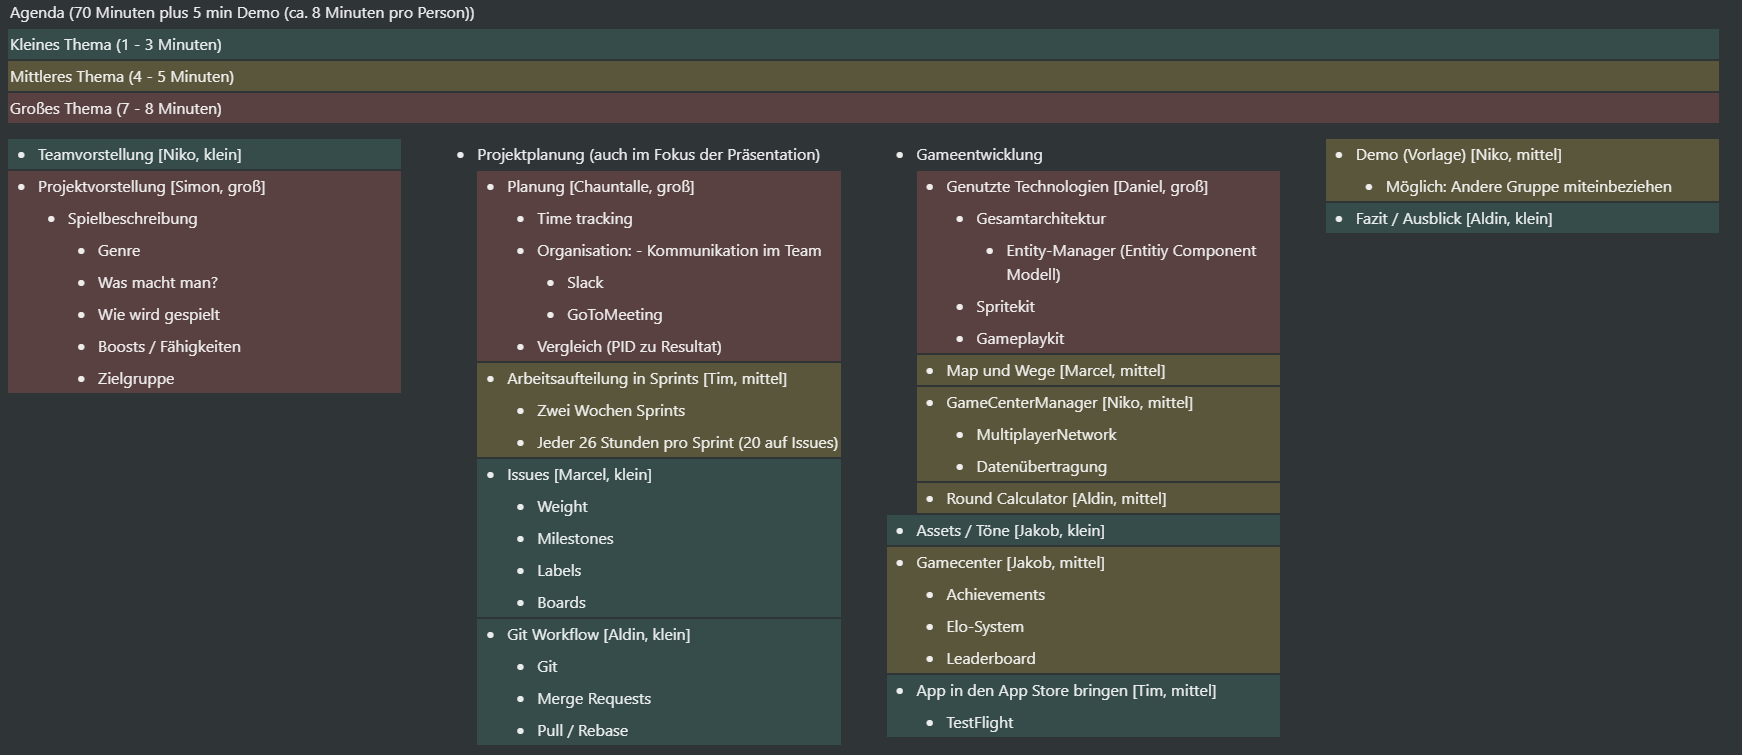1742x755 pixels.
Task: Click the 'Was macht man?' bullet
Action: point(158,283)
